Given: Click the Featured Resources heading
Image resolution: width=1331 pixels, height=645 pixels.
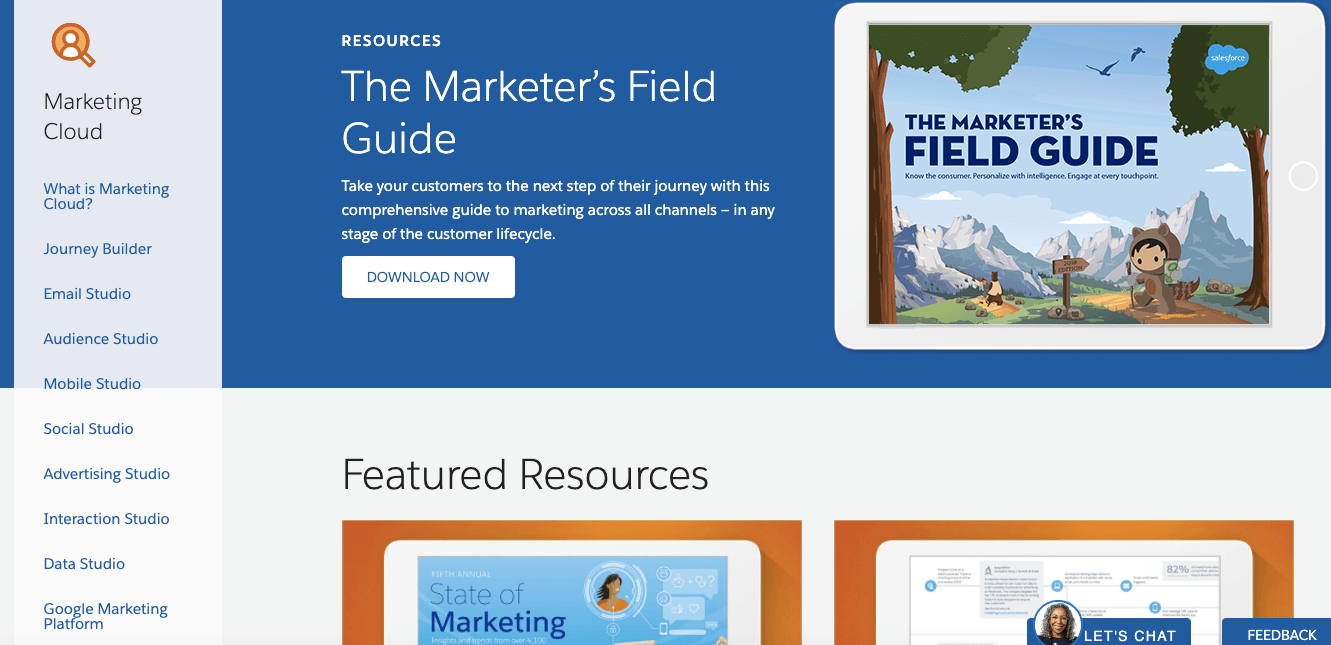Looking at the screenshot, I should [525, 474].
